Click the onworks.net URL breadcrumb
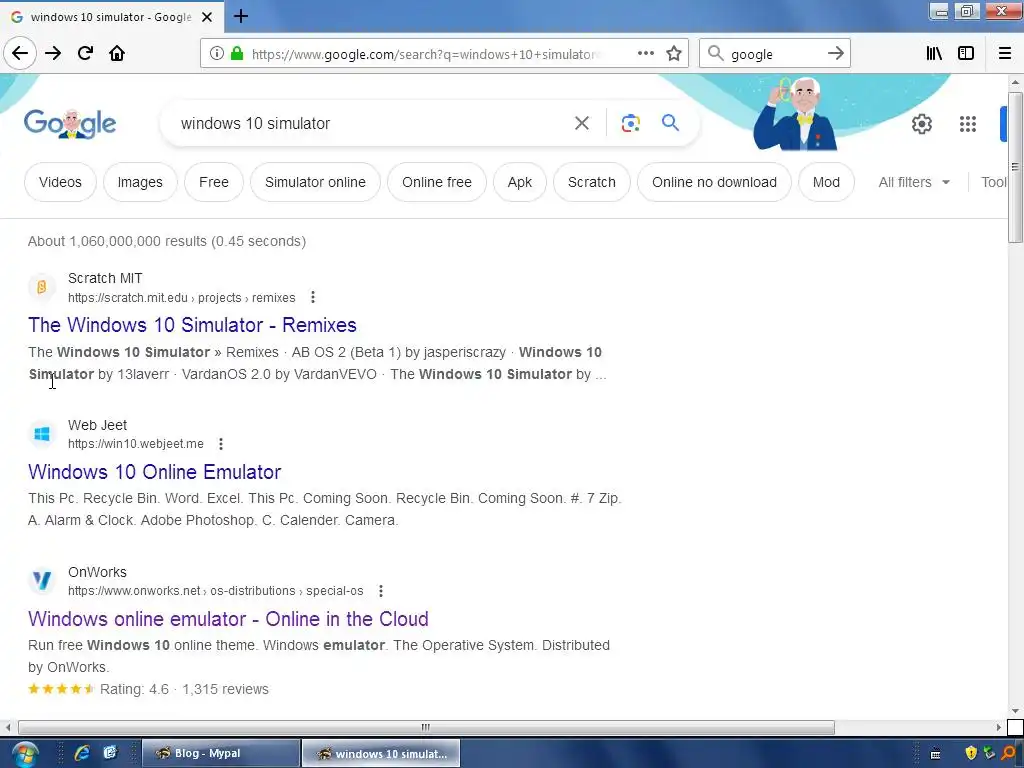 (x=216, y=591)
